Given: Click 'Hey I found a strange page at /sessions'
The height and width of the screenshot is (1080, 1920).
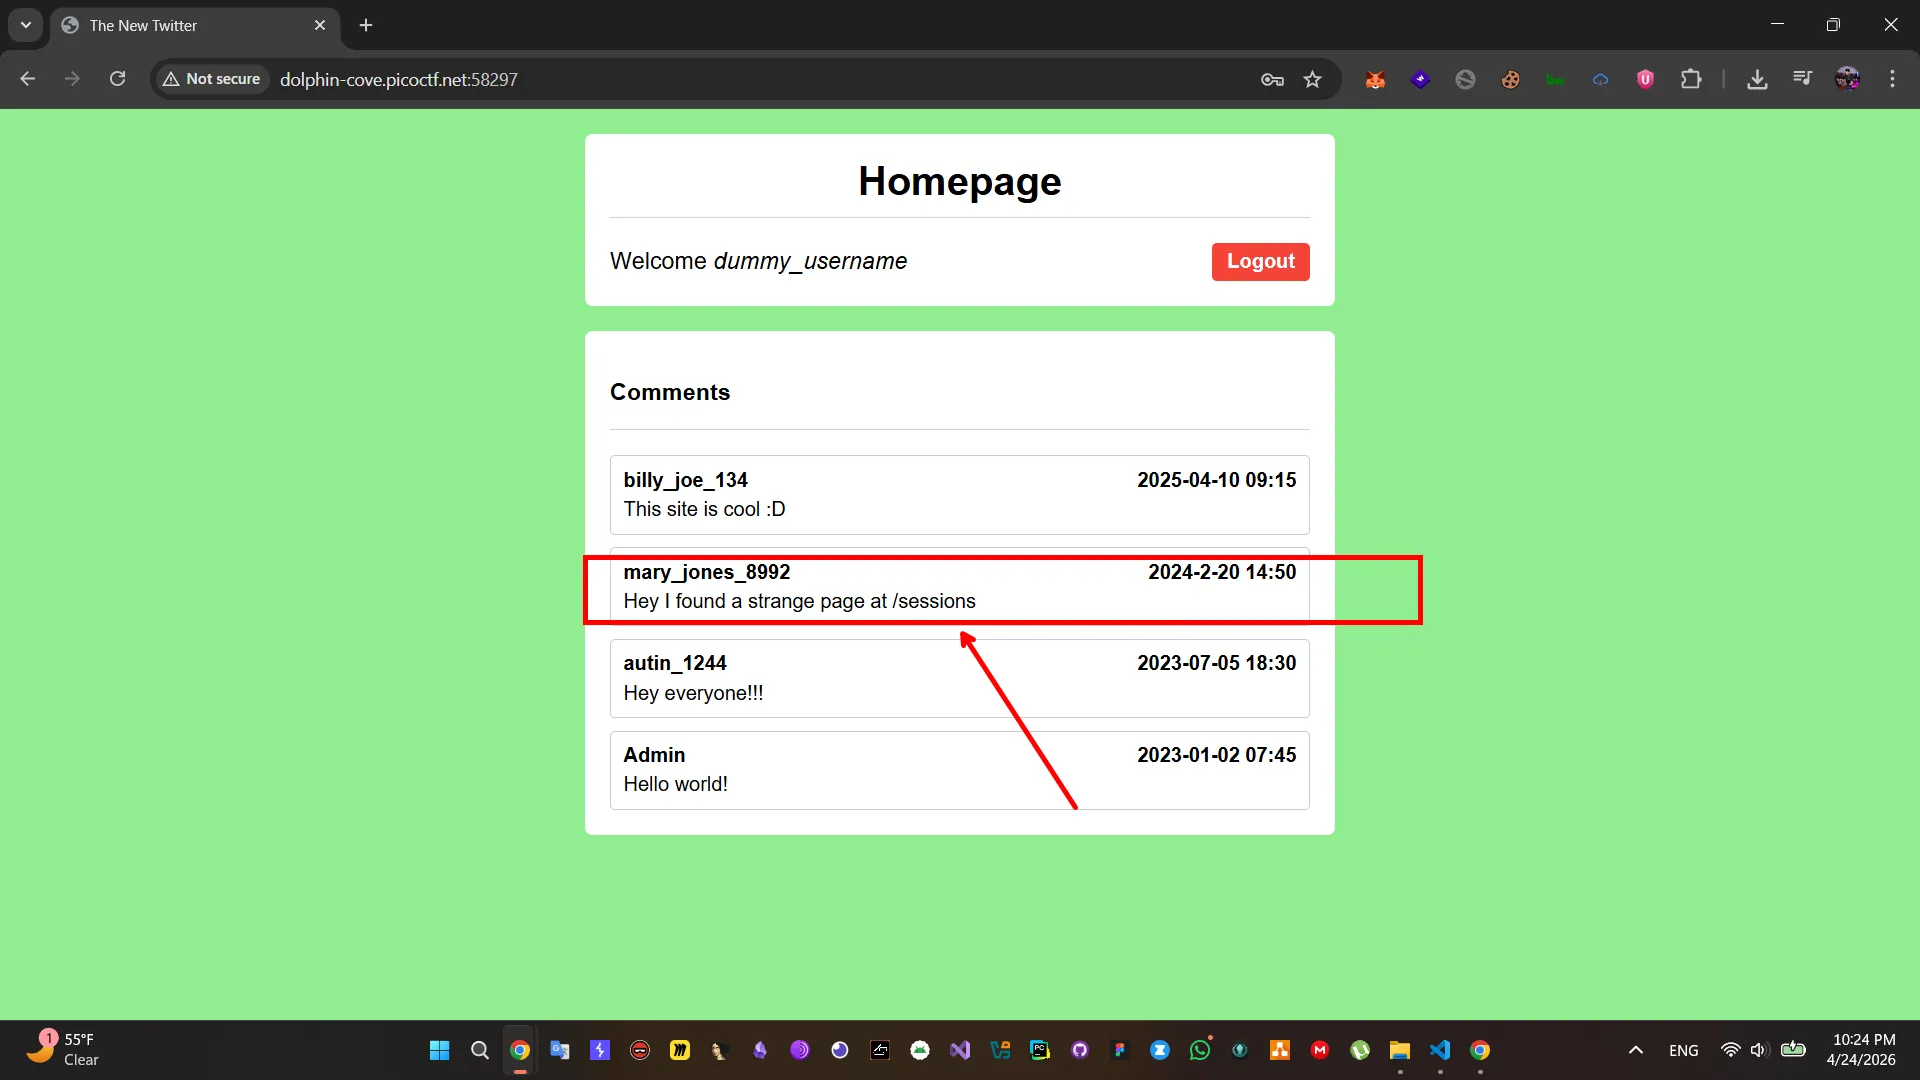Looking at the screenshot, I should tap(799, 601).
